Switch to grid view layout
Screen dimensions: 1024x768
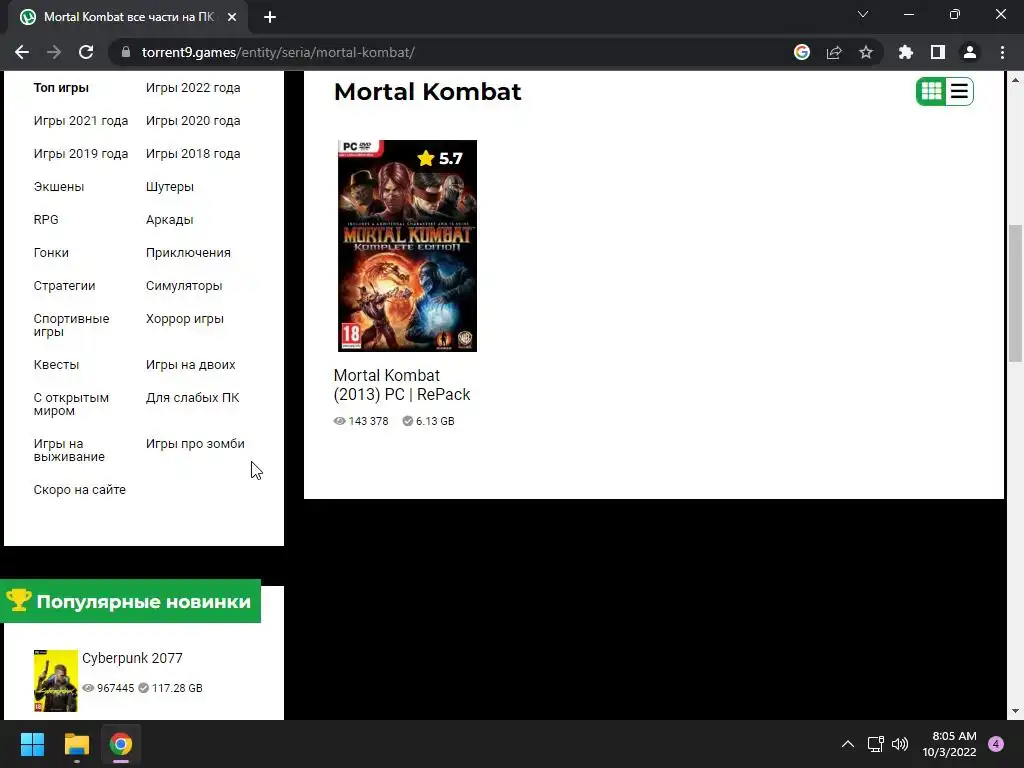coord(931,91)
